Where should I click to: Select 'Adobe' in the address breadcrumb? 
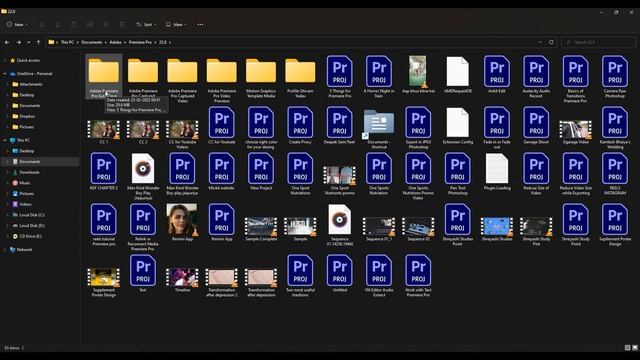(x=116, y=42)
